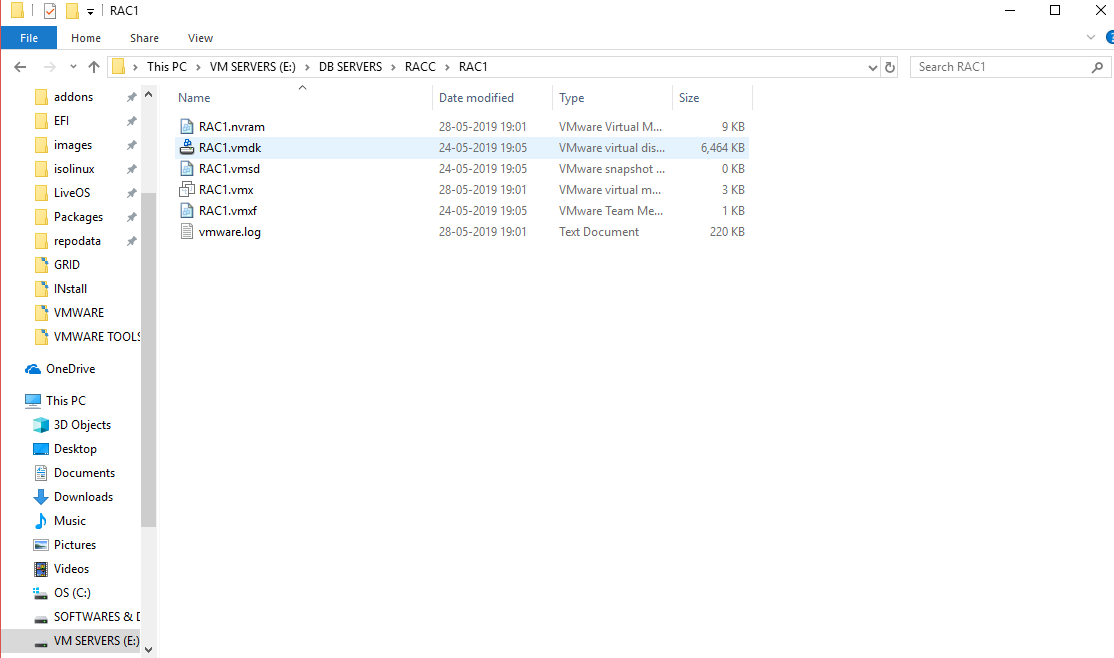Viewport: 1114px width, 658px height.
Task: Expand the ribbon with the chevron
Action: click(x=1091, y=37)
